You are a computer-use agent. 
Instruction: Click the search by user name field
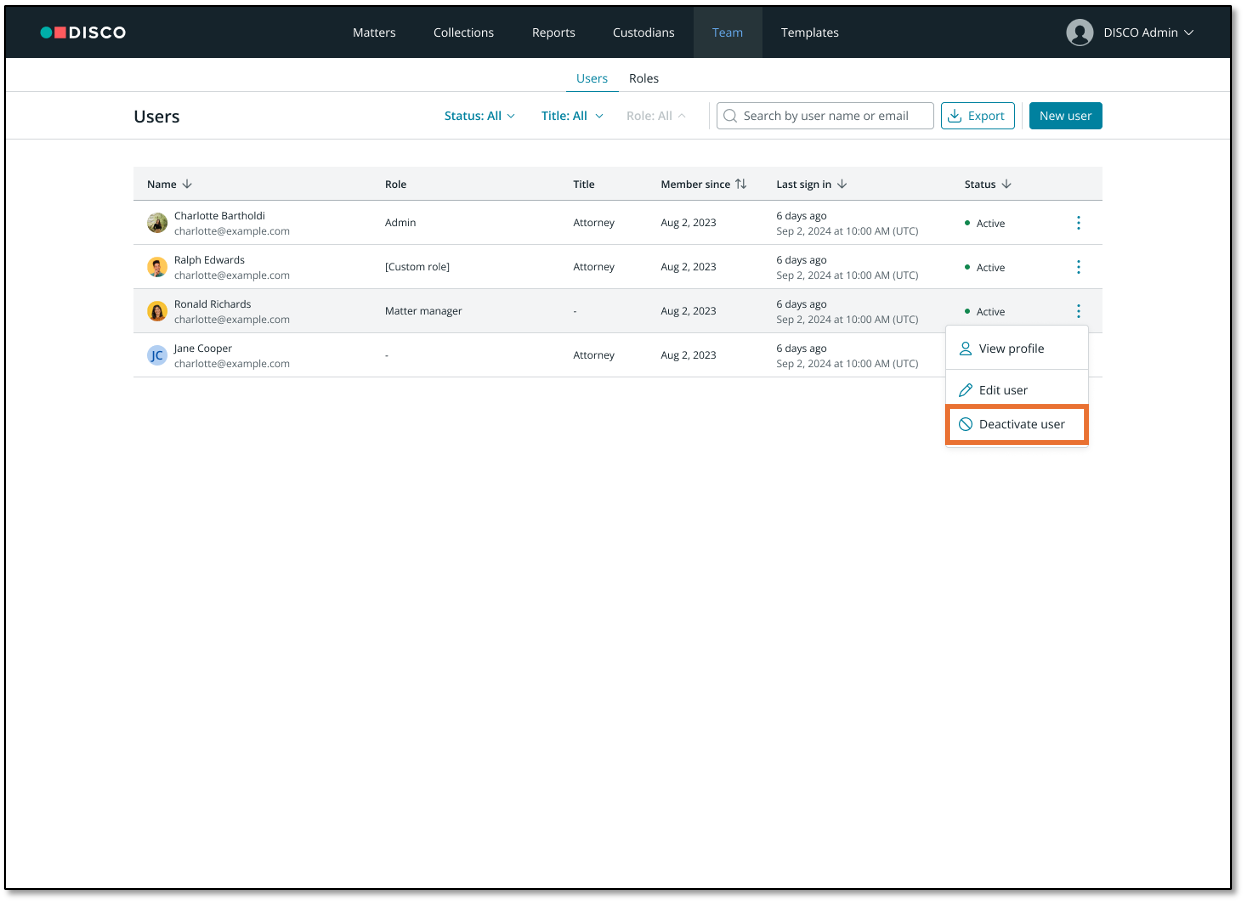(x=833, y=116)
